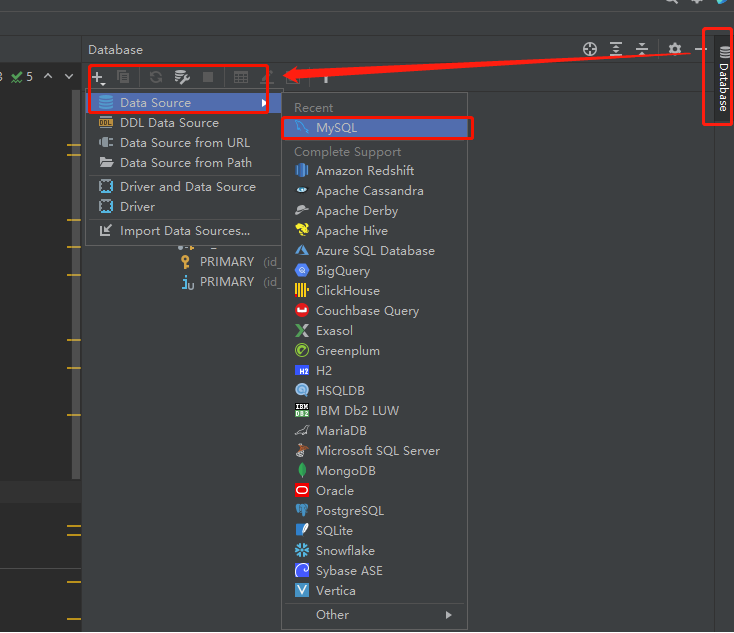
Task: Select Oracle data source
Action: tap(374, 491)
